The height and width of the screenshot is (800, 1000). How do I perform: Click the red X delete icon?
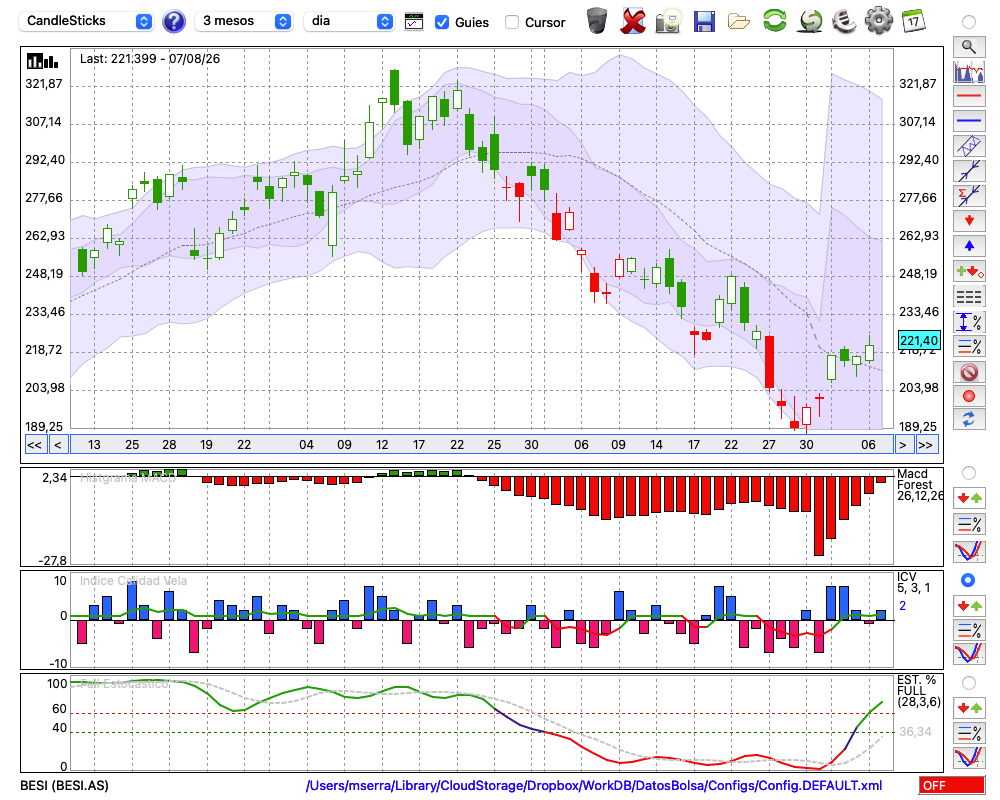633,22
